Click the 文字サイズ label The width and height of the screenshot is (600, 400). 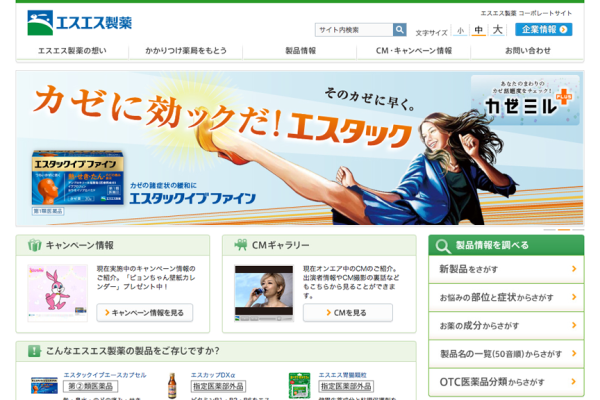[x=432, y=33]
